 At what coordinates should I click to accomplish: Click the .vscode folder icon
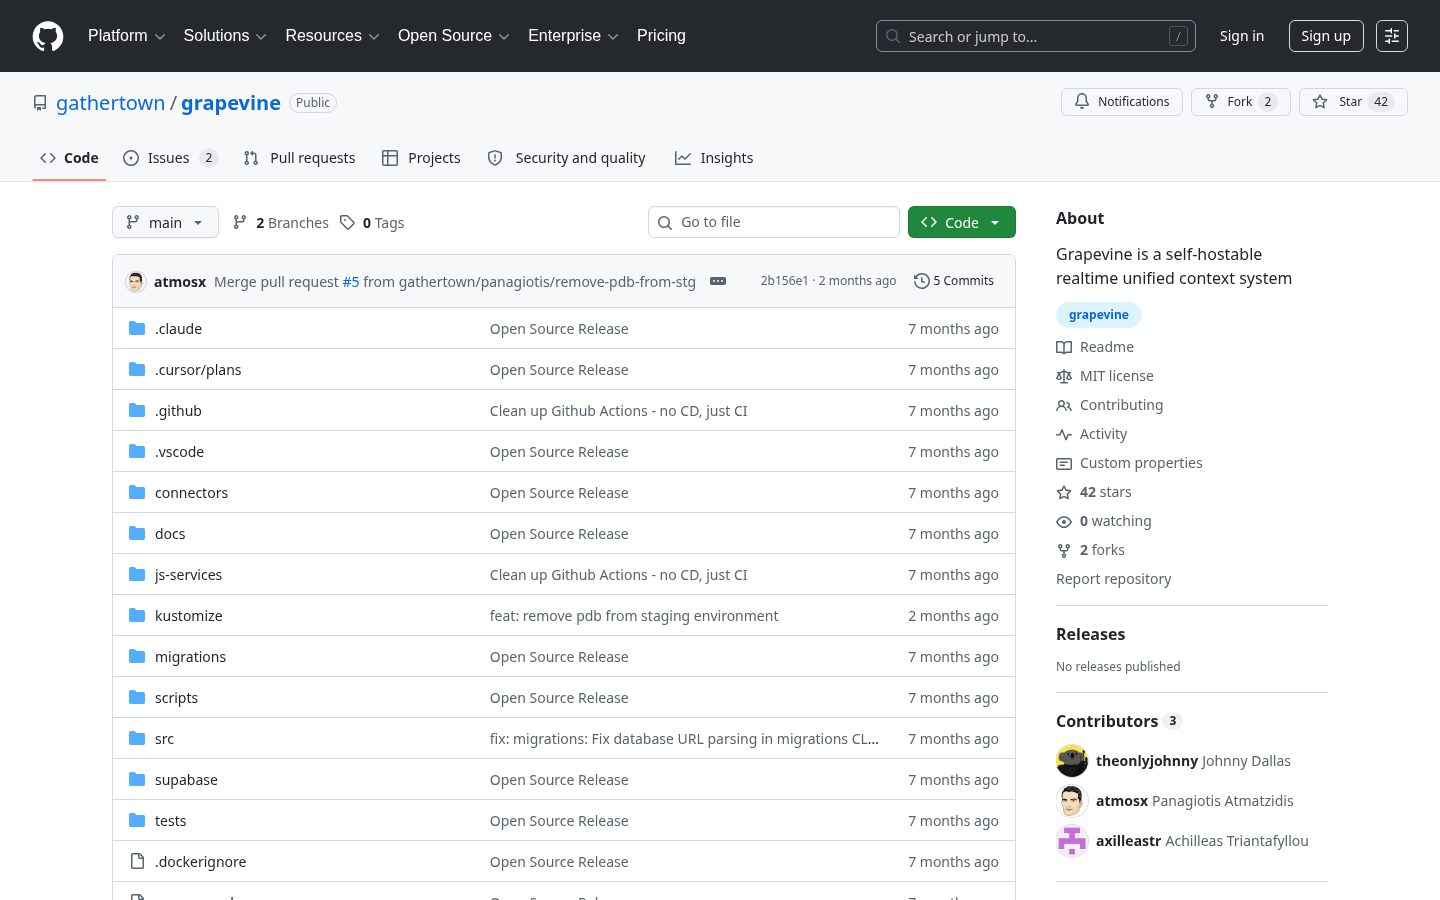[137, 451]
